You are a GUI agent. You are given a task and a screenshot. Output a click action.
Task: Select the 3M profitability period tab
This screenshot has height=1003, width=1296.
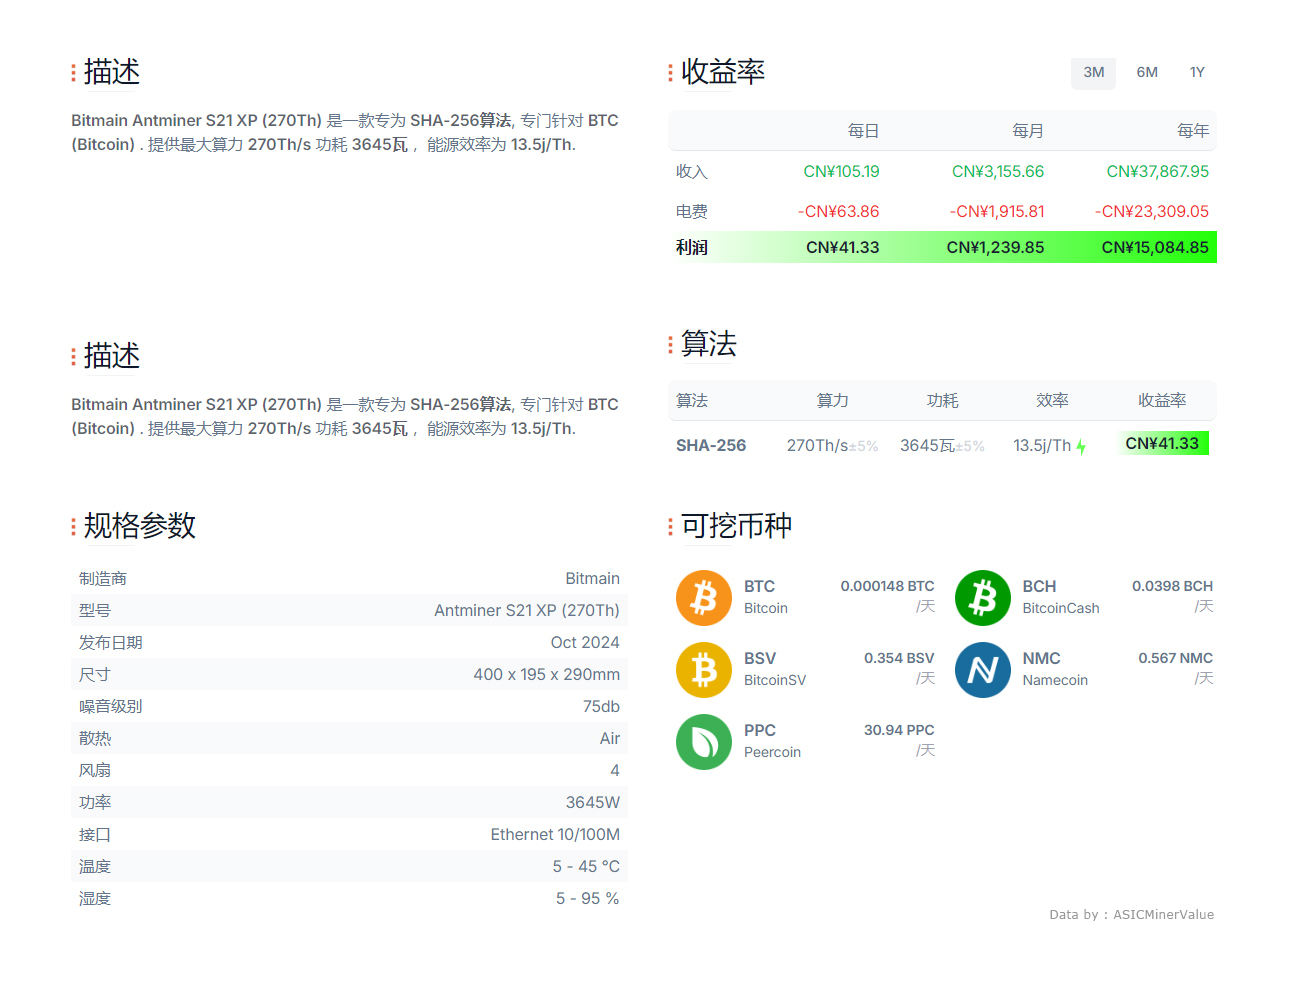pyautogui.click(x=1094, y=73)
